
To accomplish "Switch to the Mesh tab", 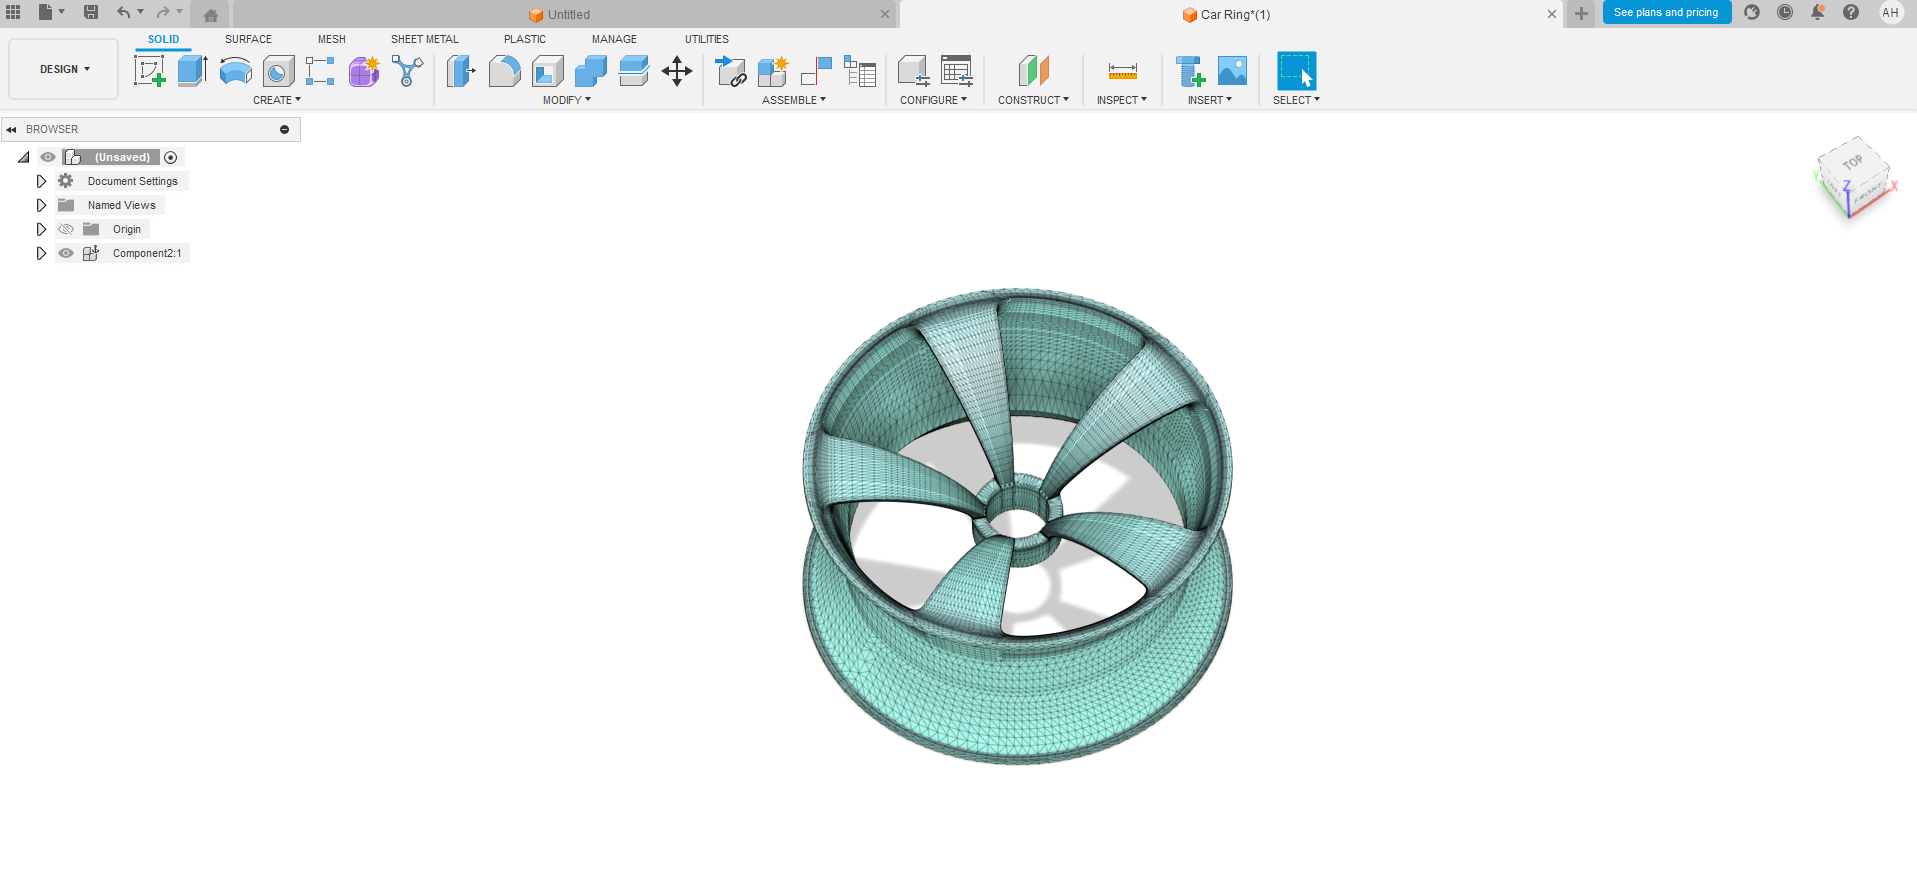I will coord(332,39).
